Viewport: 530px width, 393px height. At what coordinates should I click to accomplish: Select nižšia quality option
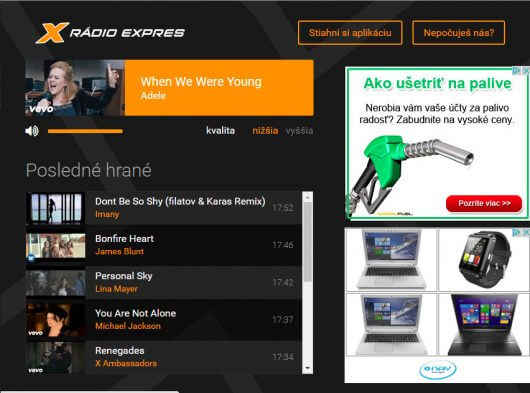pyautogui.click(x=265, y=131)
